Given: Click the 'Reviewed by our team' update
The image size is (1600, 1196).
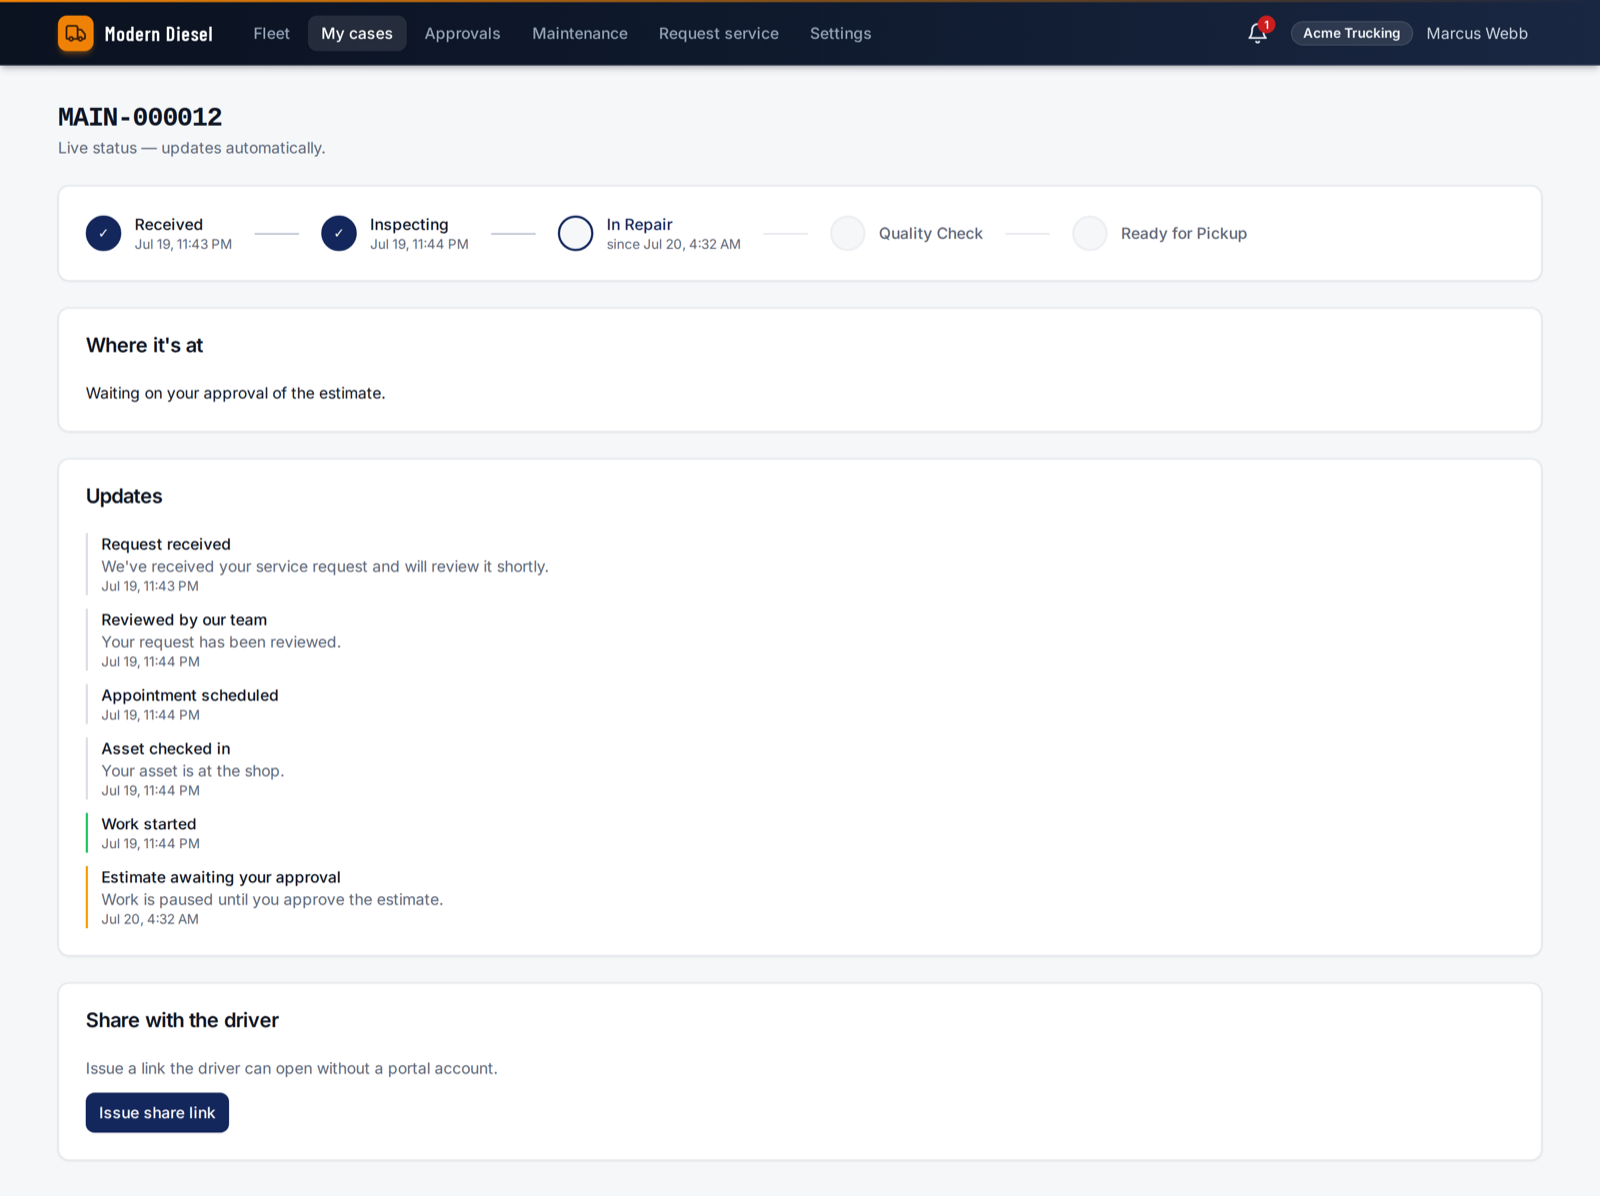Looking at the screenshot, I should (184, 620).
